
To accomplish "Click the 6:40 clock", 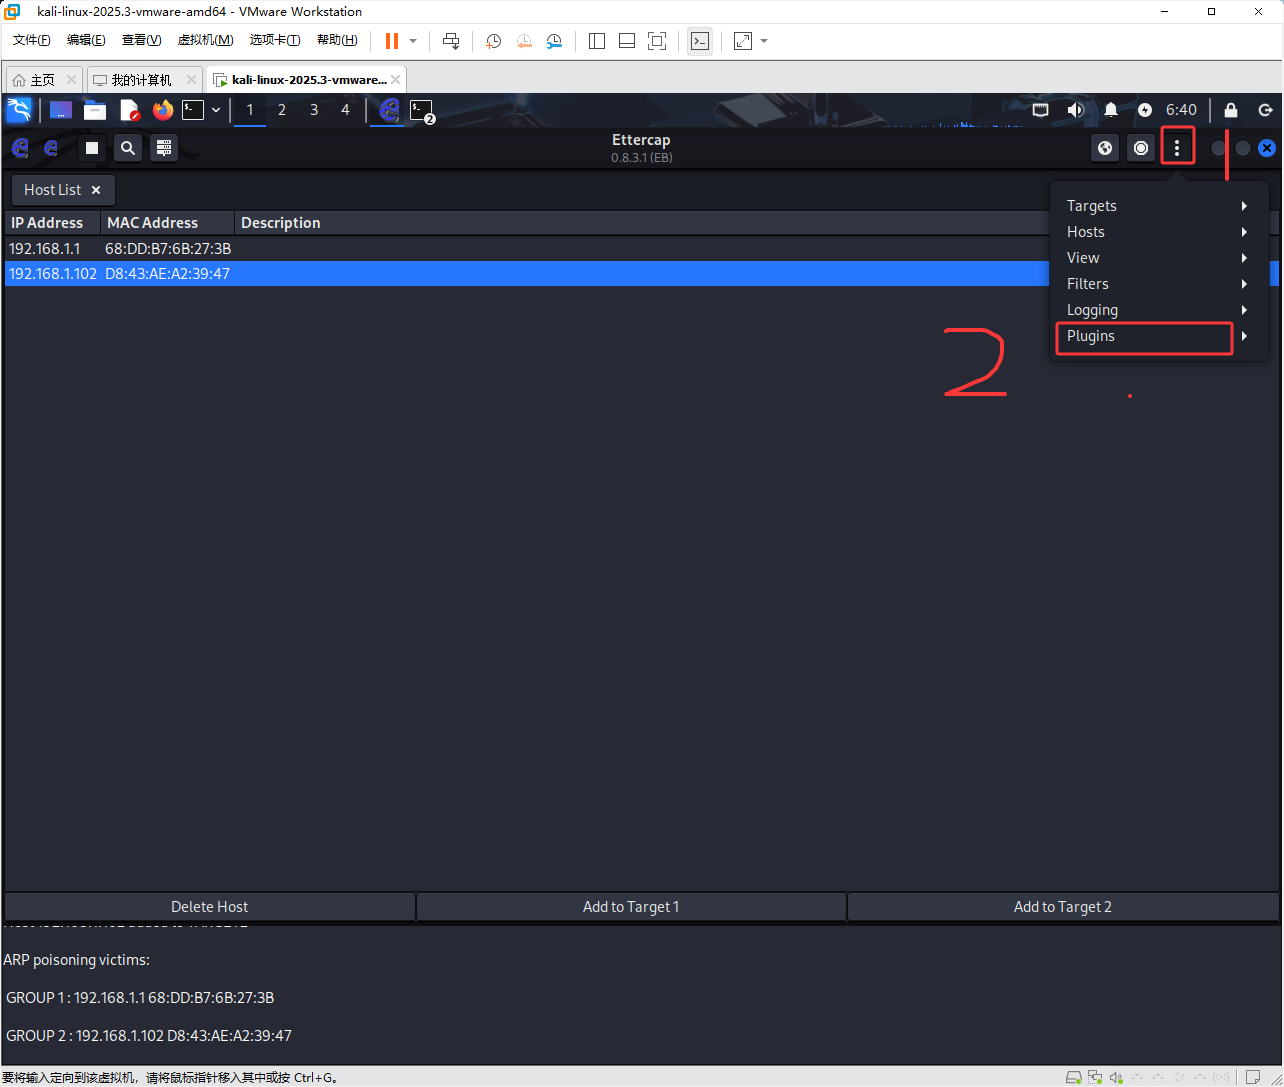I will click(1181, 110).
